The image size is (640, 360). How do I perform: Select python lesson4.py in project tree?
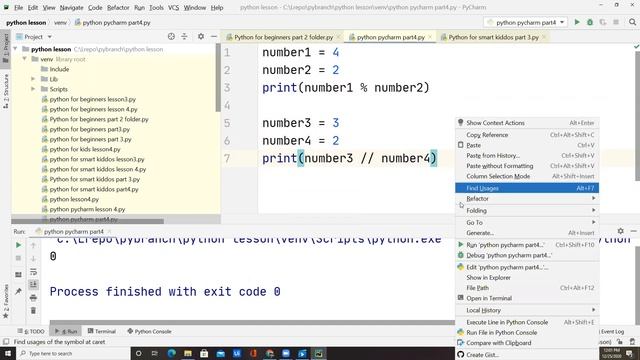coord(74,199)
